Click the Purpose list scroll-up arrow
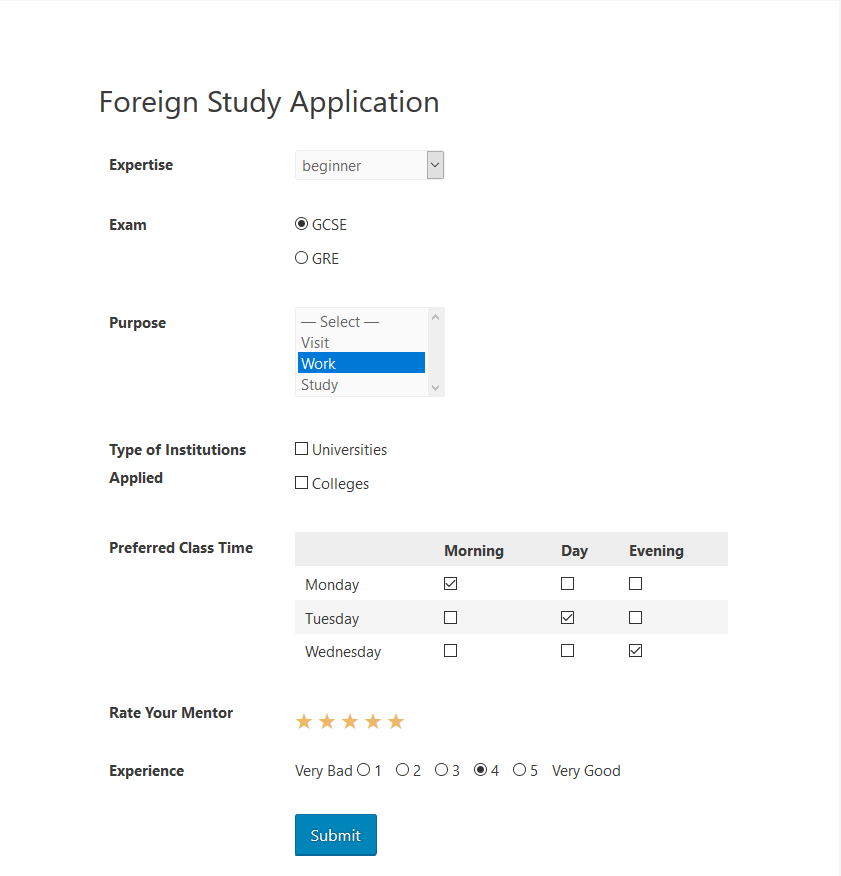The height and width of the screenshot is (876, 841). (435, 317)
